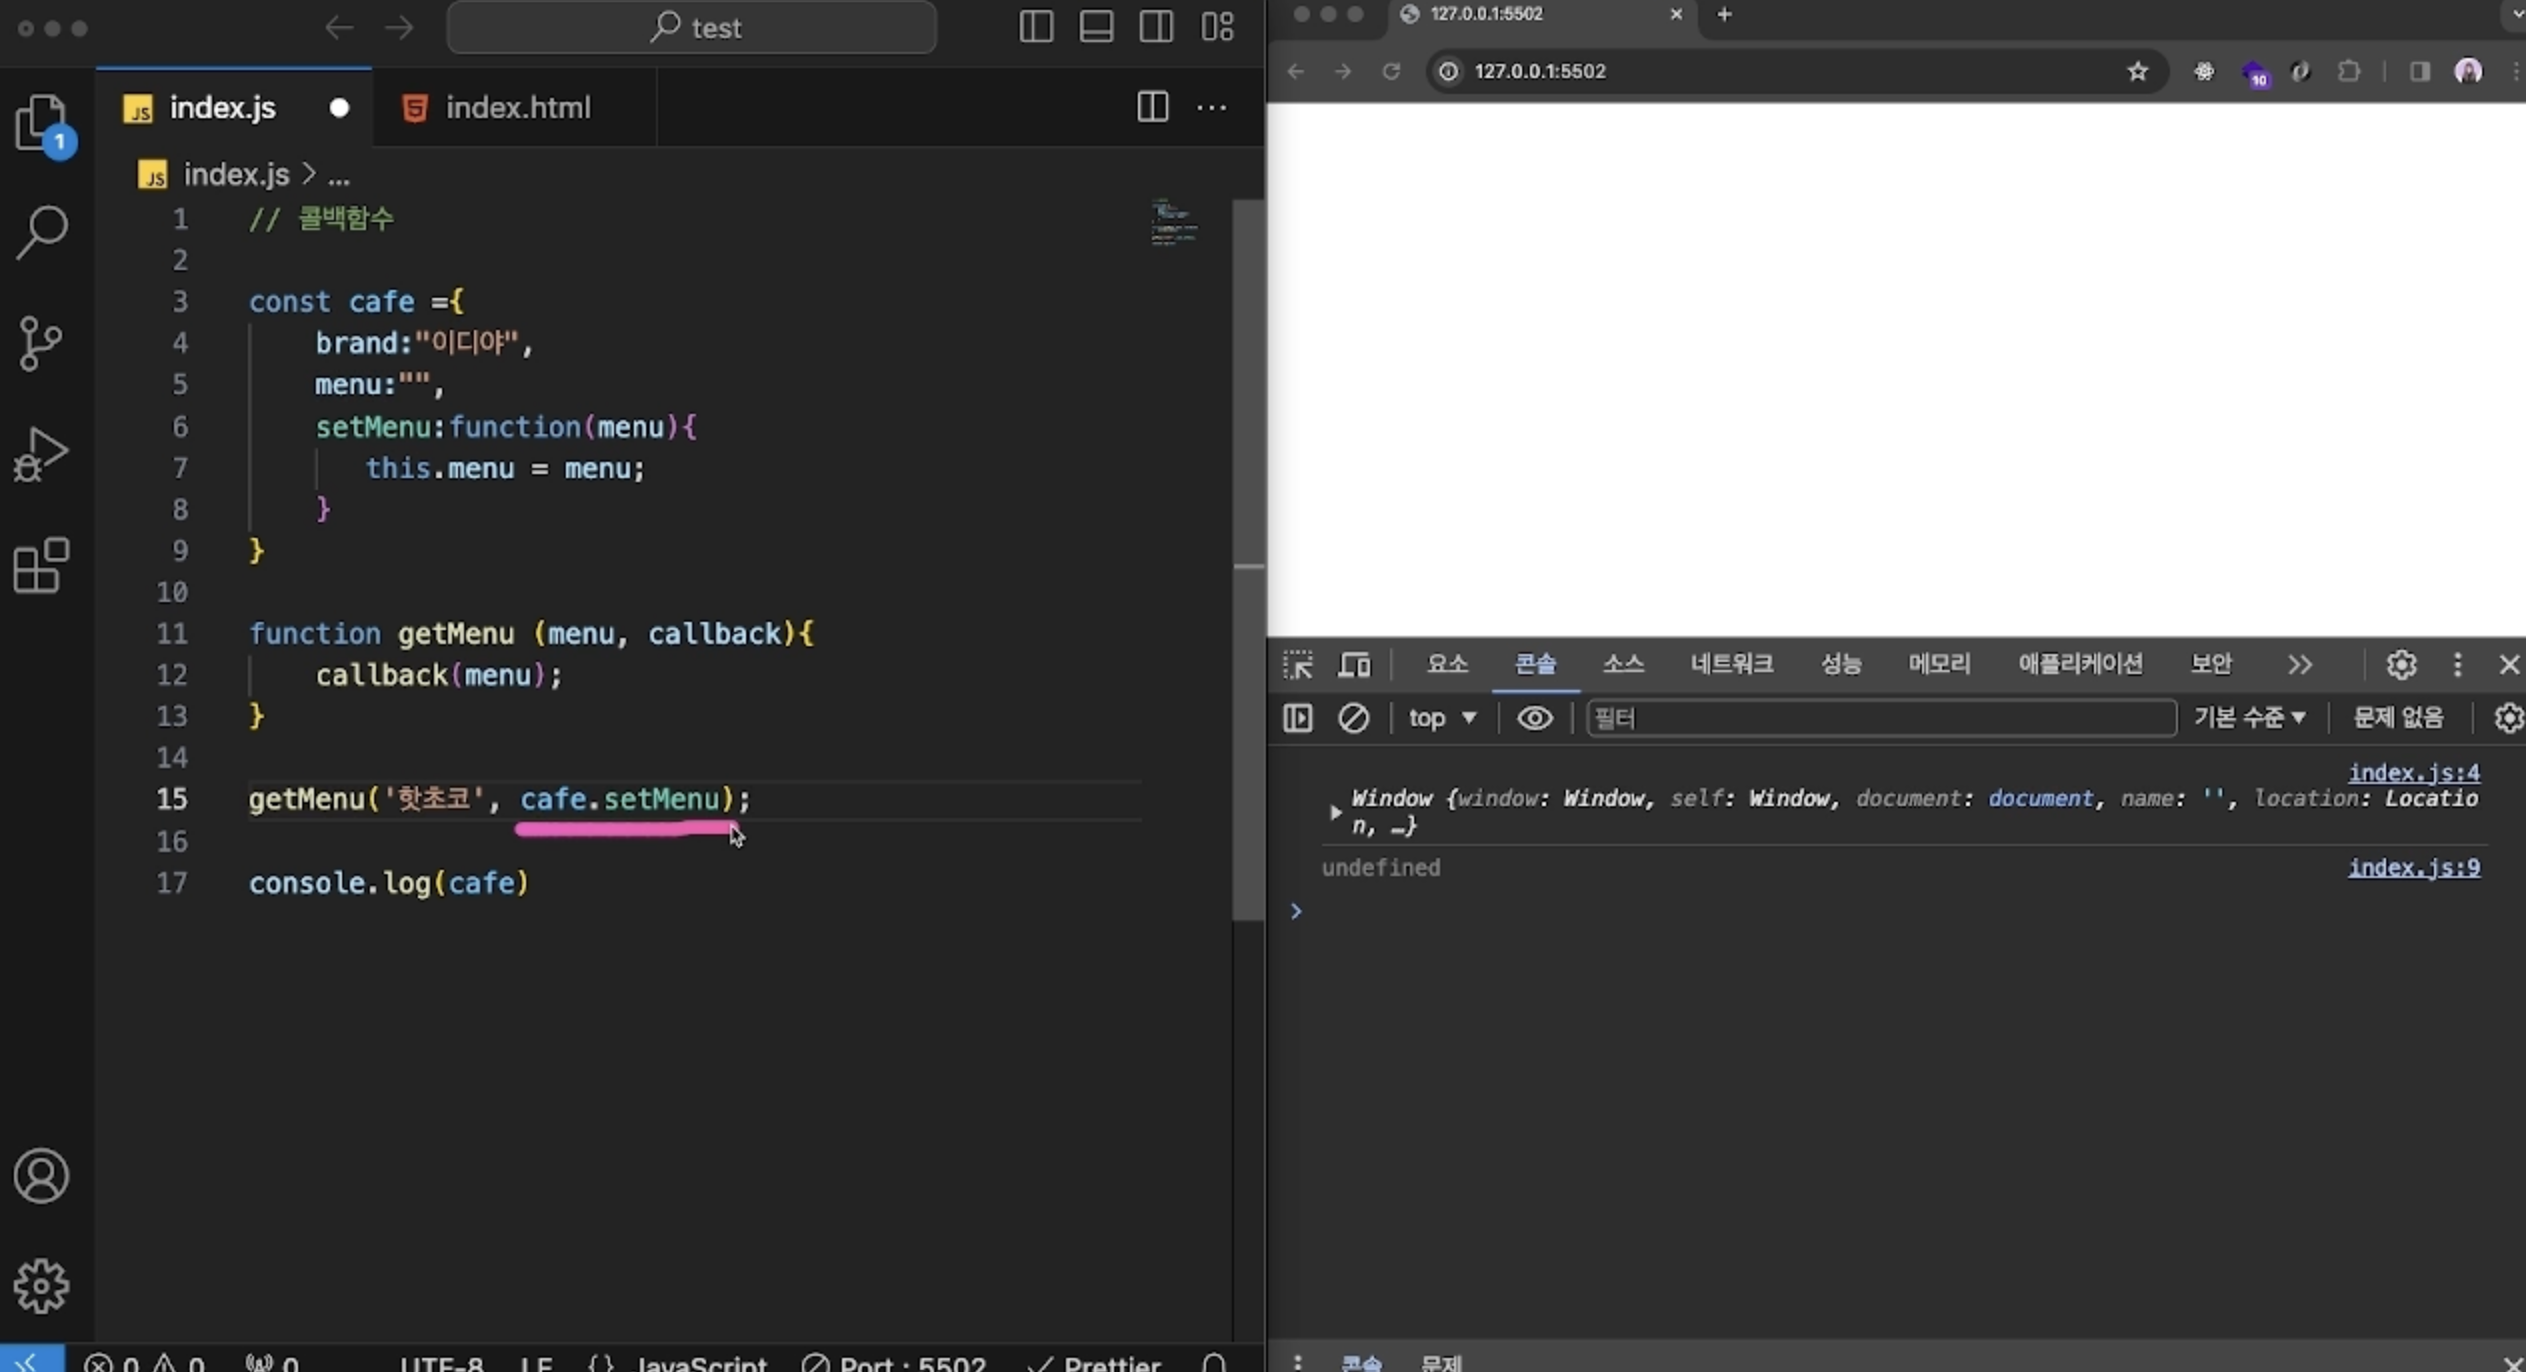The image size is (2526, 1372).
Task: Open the top context dropdown
Action: [1441, 718]
